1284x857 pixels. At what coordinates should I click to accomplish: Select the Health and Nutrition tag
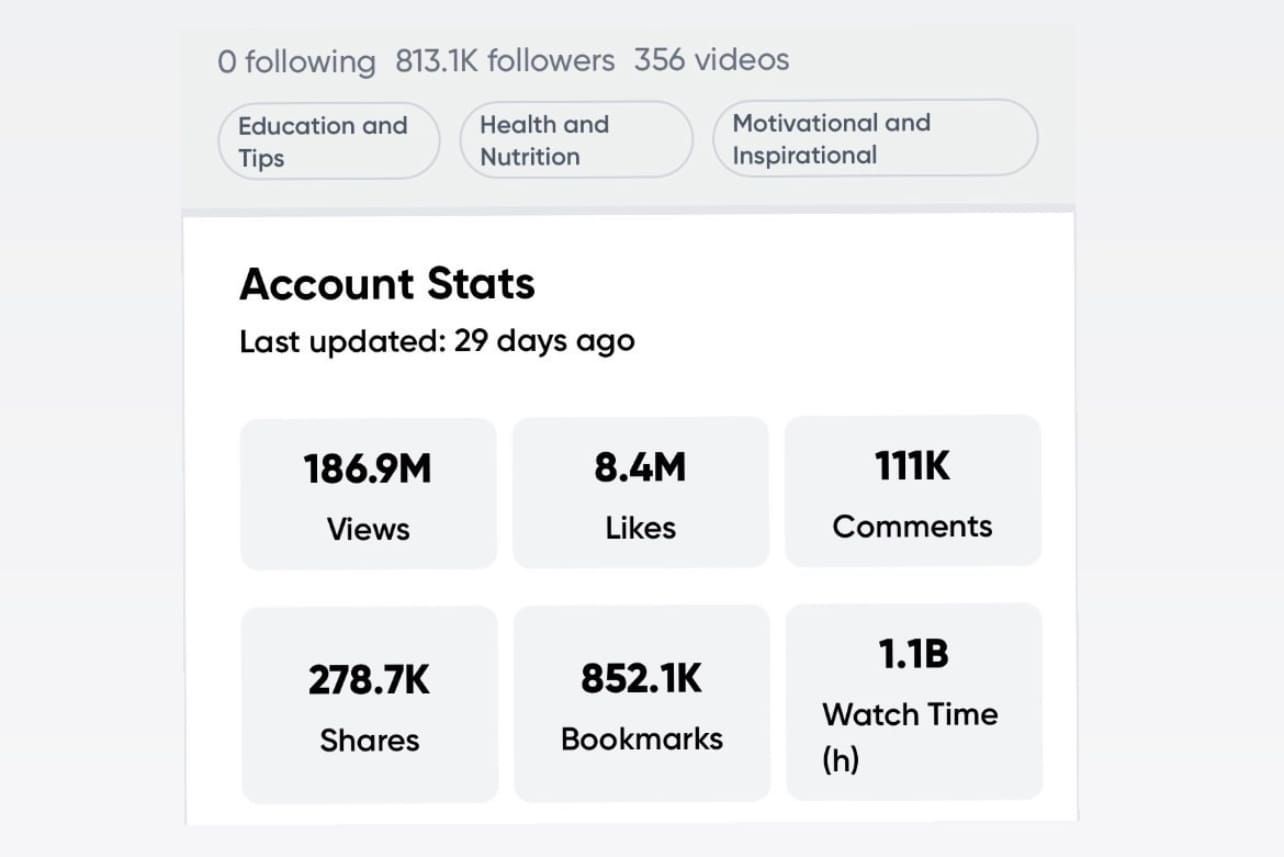[575, 140]
